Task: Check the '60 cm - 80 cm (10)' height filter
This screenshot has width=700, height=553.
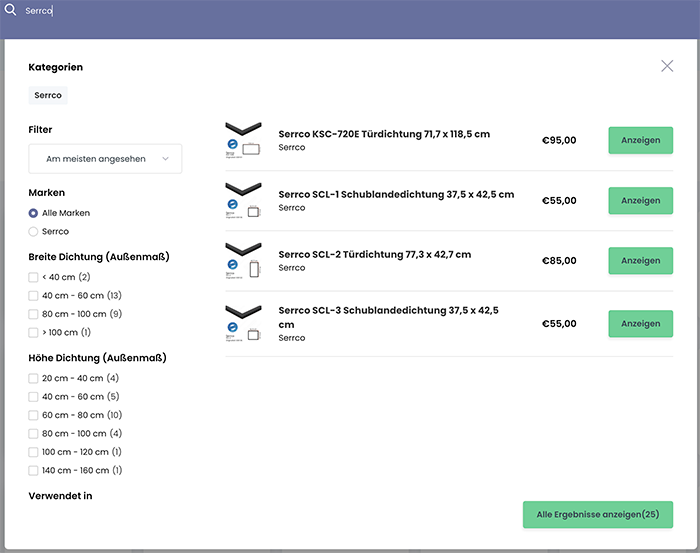Action: tap(33, 415)
